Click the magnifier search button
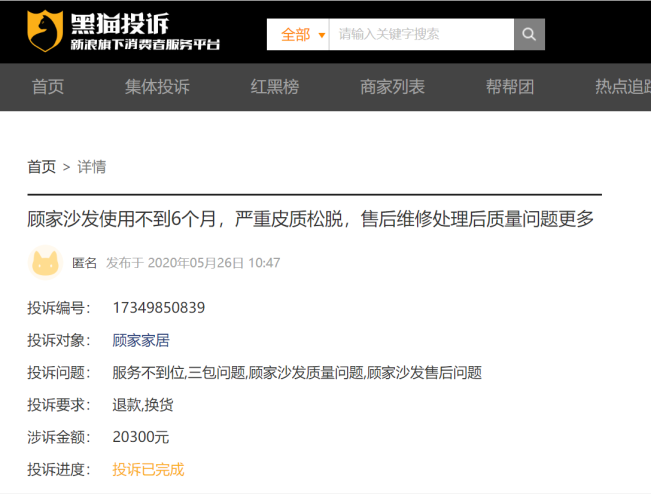The width and height of the screenshot is (651, 497). (529, 34)
